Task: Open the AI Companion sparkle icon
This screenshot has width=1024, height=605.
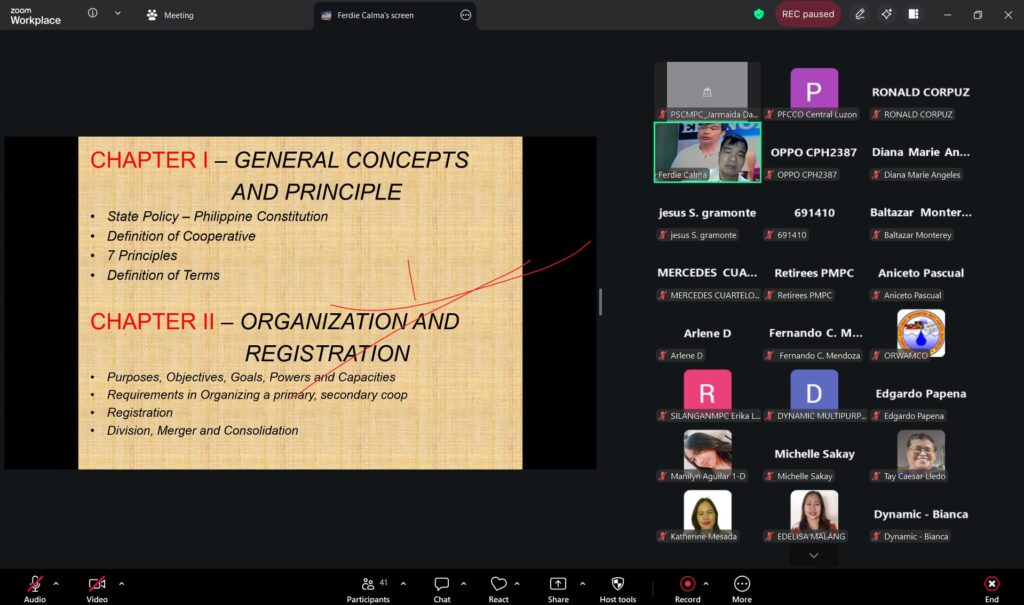Action: [886, 14]
